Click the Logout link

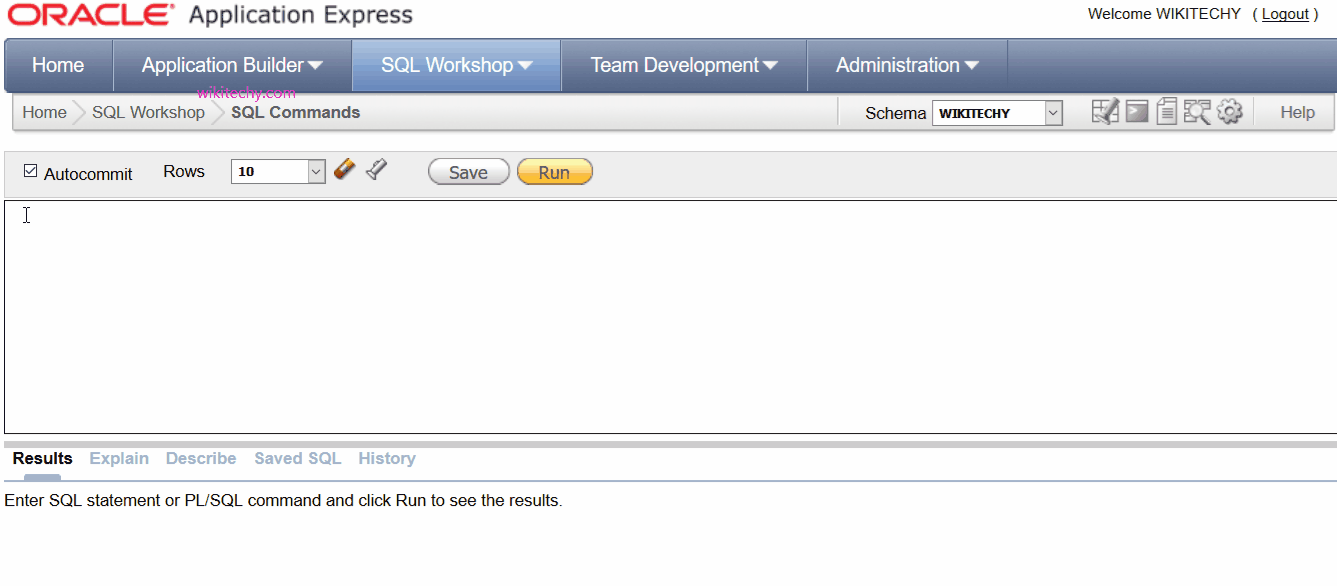1285,14
